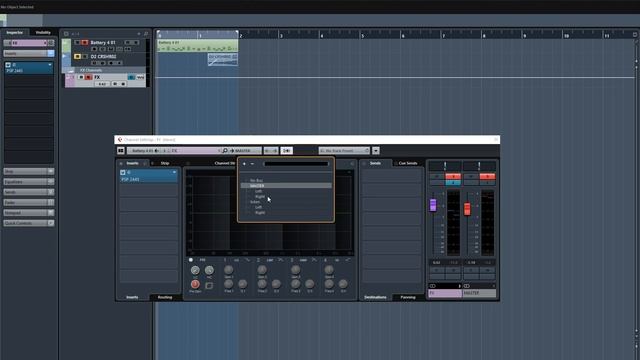Expand Quick Controls section in Inspector

click(29, 223)
